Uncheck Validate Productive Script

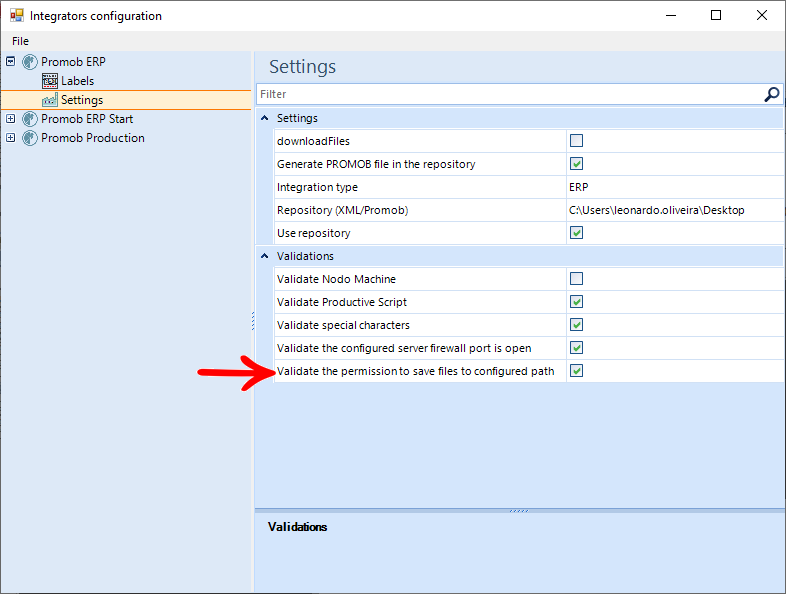tap(576, 302)
